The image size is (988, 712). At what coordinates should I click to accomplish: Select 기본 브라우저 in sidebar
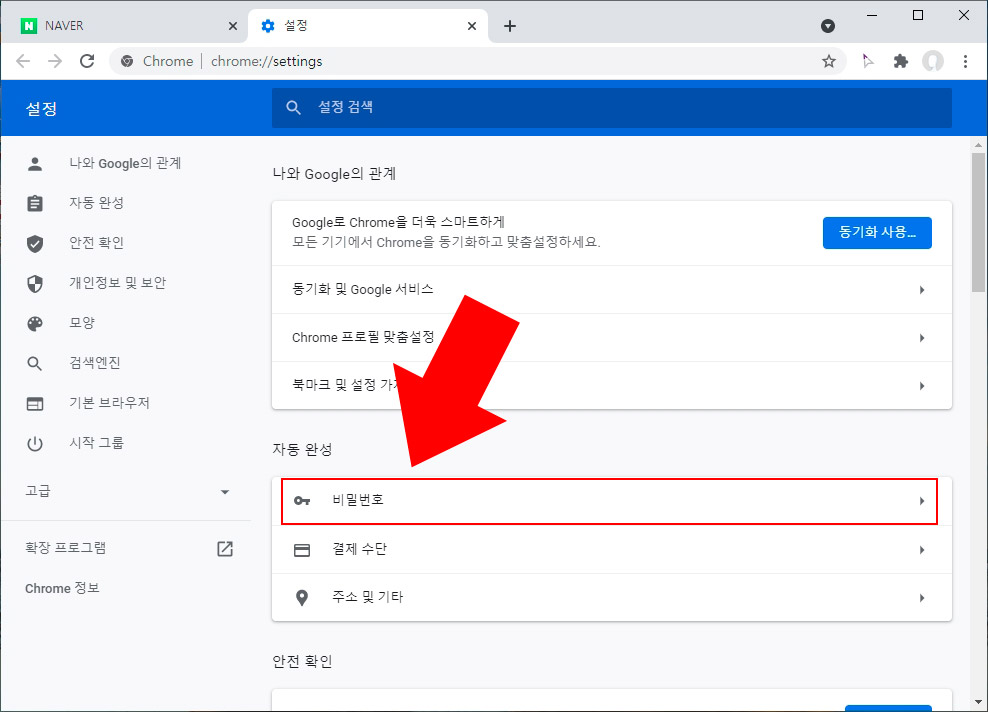pyautogui.click(x=109, y=403)
